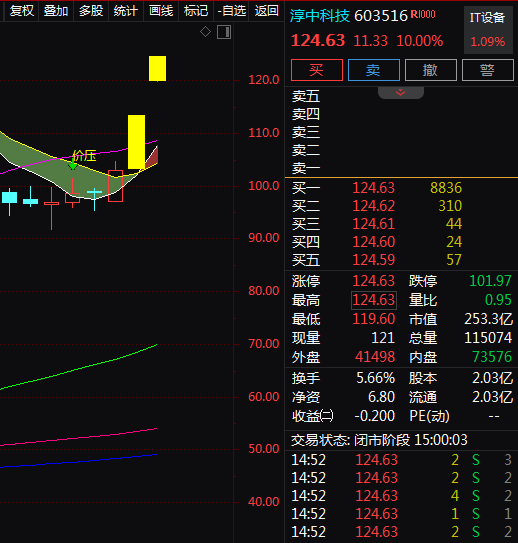The height and width of the screenshot is (543, 518).
Task: Click 市值 value 253.3亿
Action: (x=488, y=319)
